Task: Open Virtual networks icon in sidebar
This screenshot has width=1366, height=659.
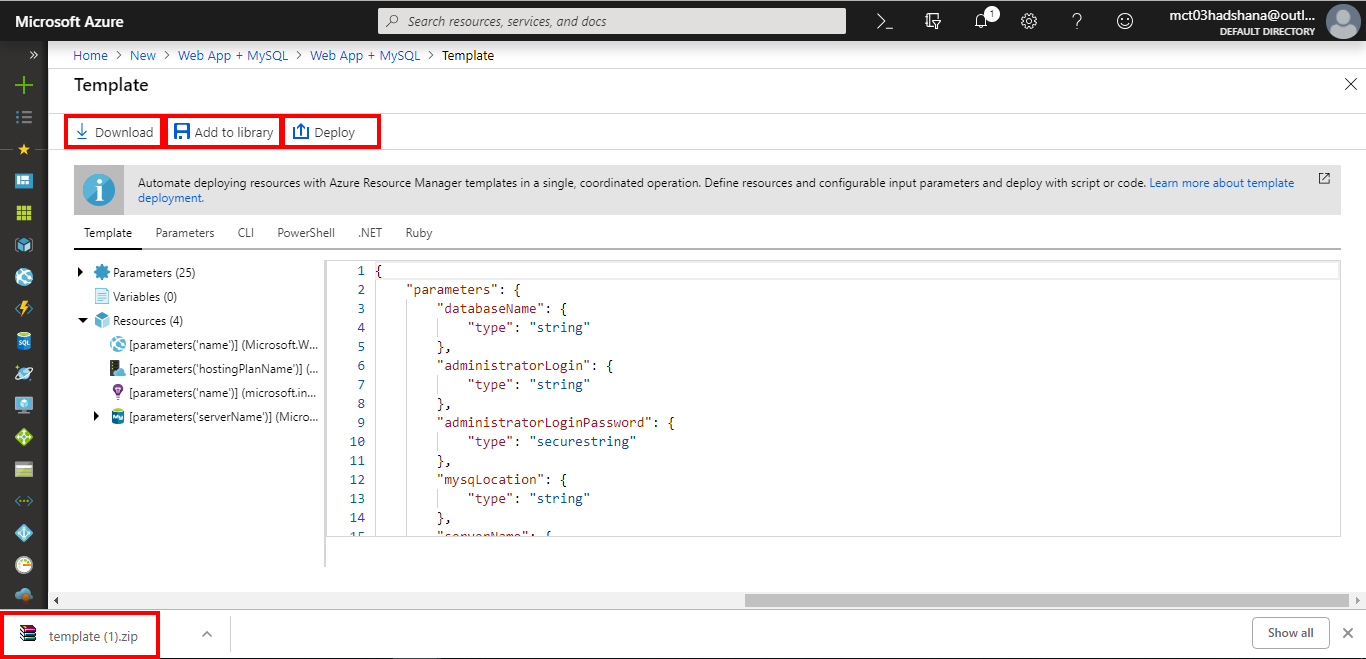Action: (x=24, y=501)
